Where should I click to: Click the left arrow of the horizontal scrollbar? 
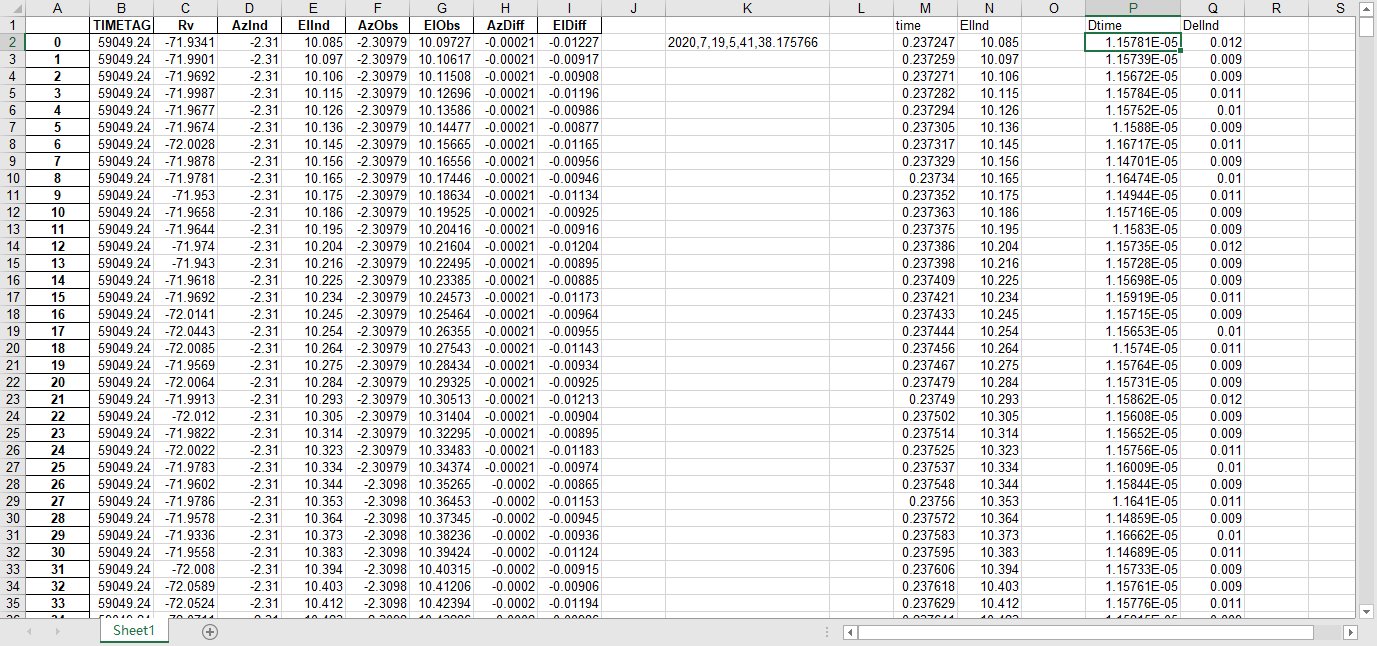(x=848, y=632)
